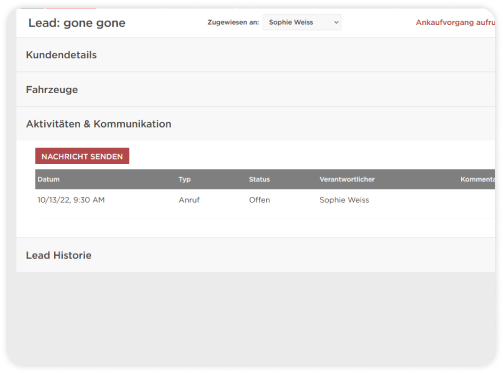Click the Kommentar column header
Image resolution: width=503 pixels, height=373 pixels.
tap(477, 179)
